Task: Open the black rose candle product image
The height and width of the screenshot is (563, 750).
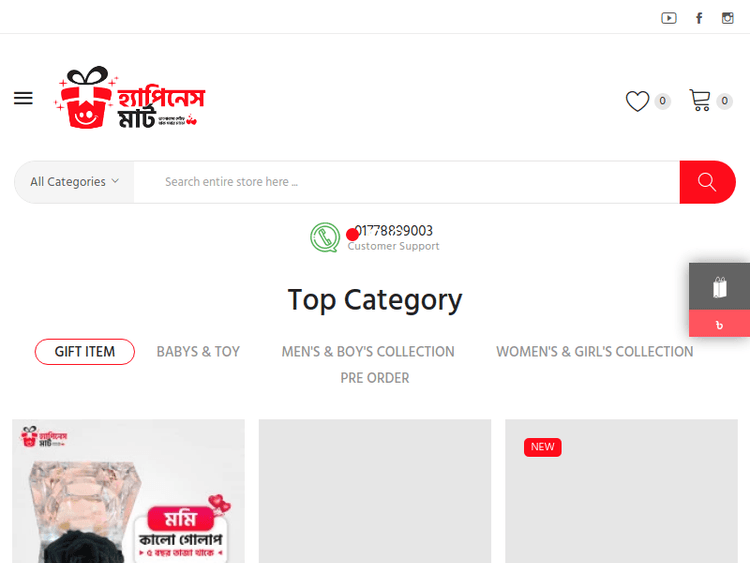Action: coord(128,491)
